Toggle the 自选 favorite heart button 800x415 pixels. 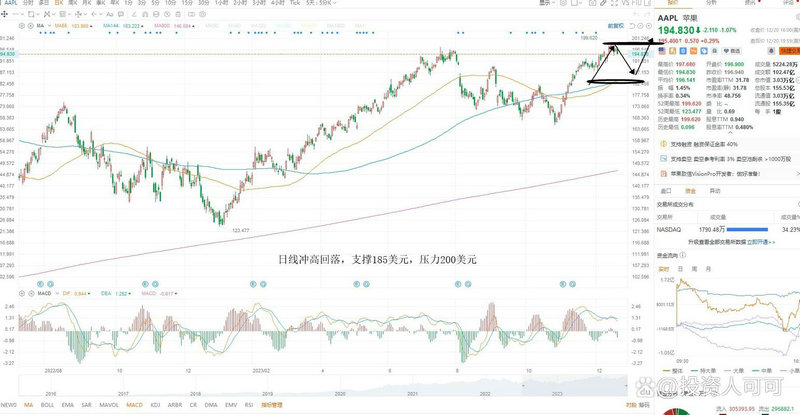tap(732, 51)
